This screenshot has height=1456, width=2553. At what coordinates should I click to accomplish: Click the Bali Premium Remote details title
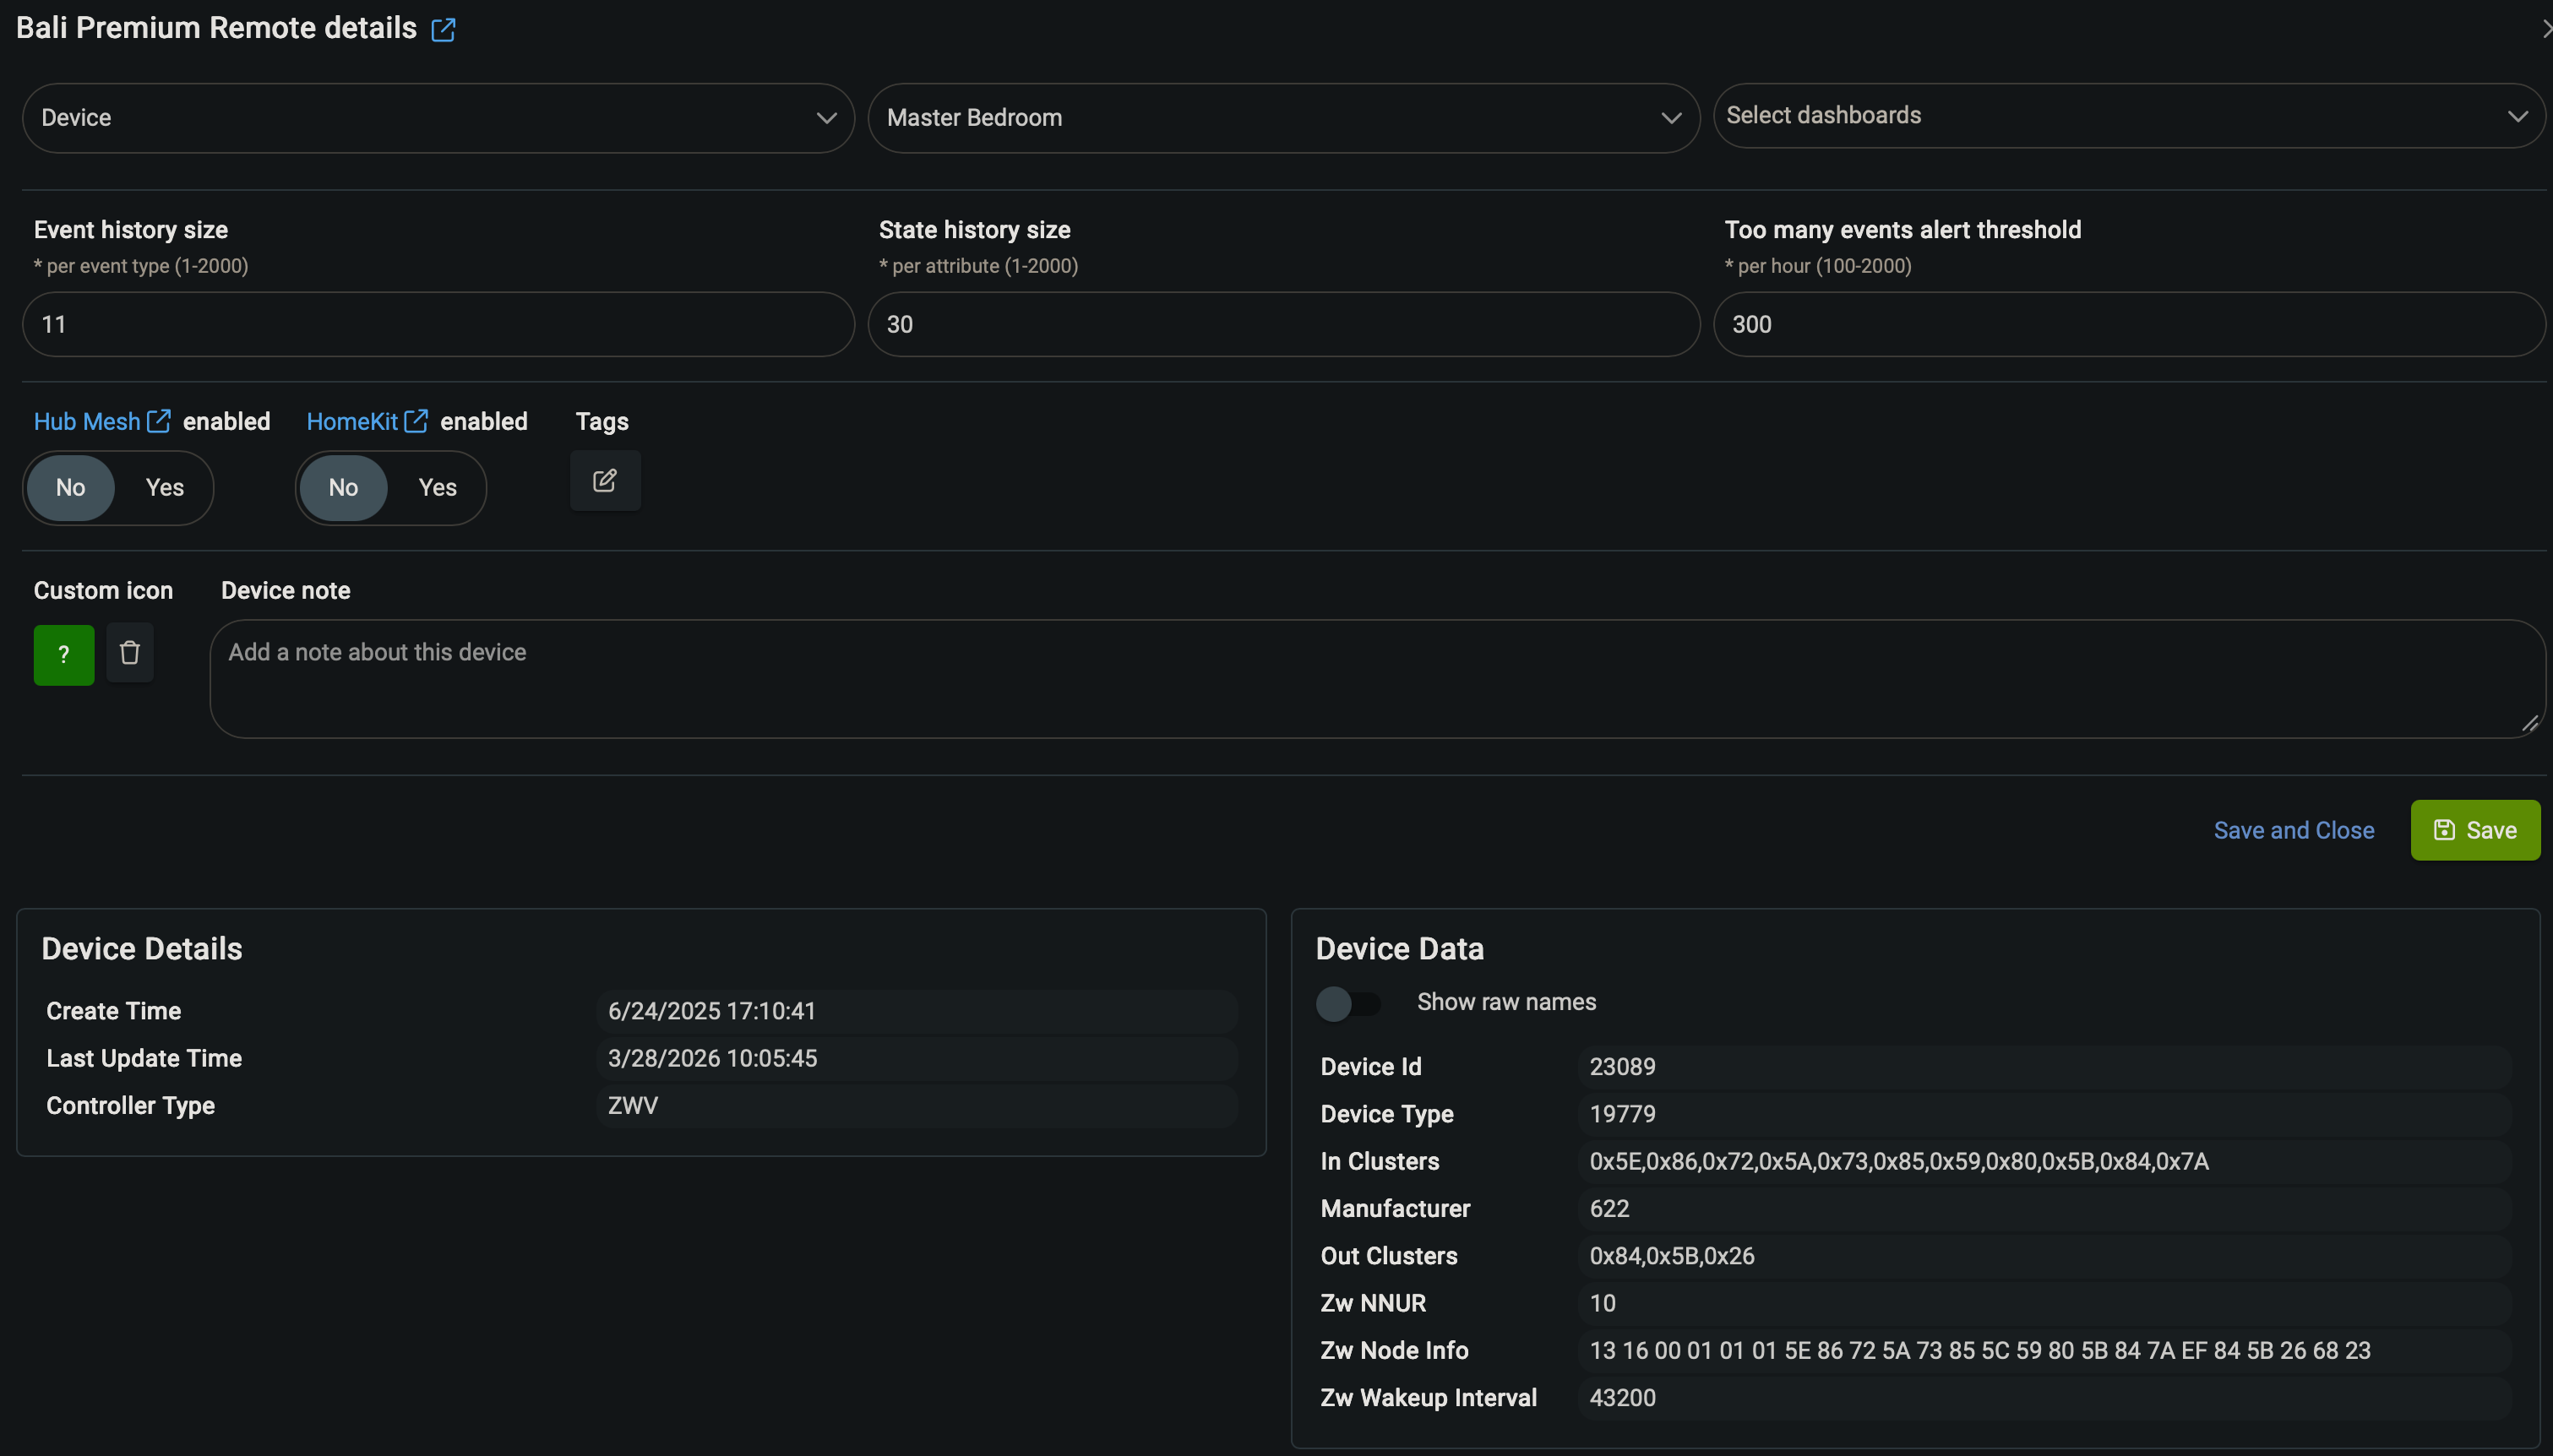pos(216,28)
